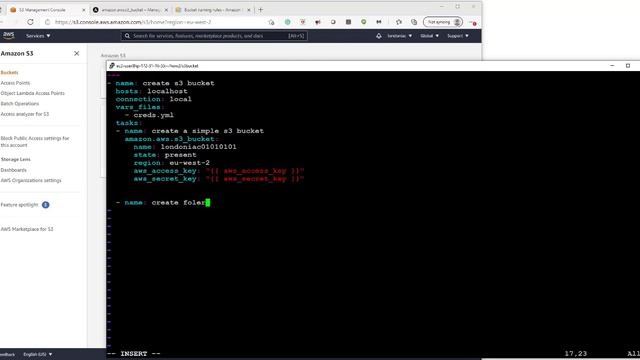
Task: Click the bucket name 'londoniac01010101'
Action: (198, 147)
